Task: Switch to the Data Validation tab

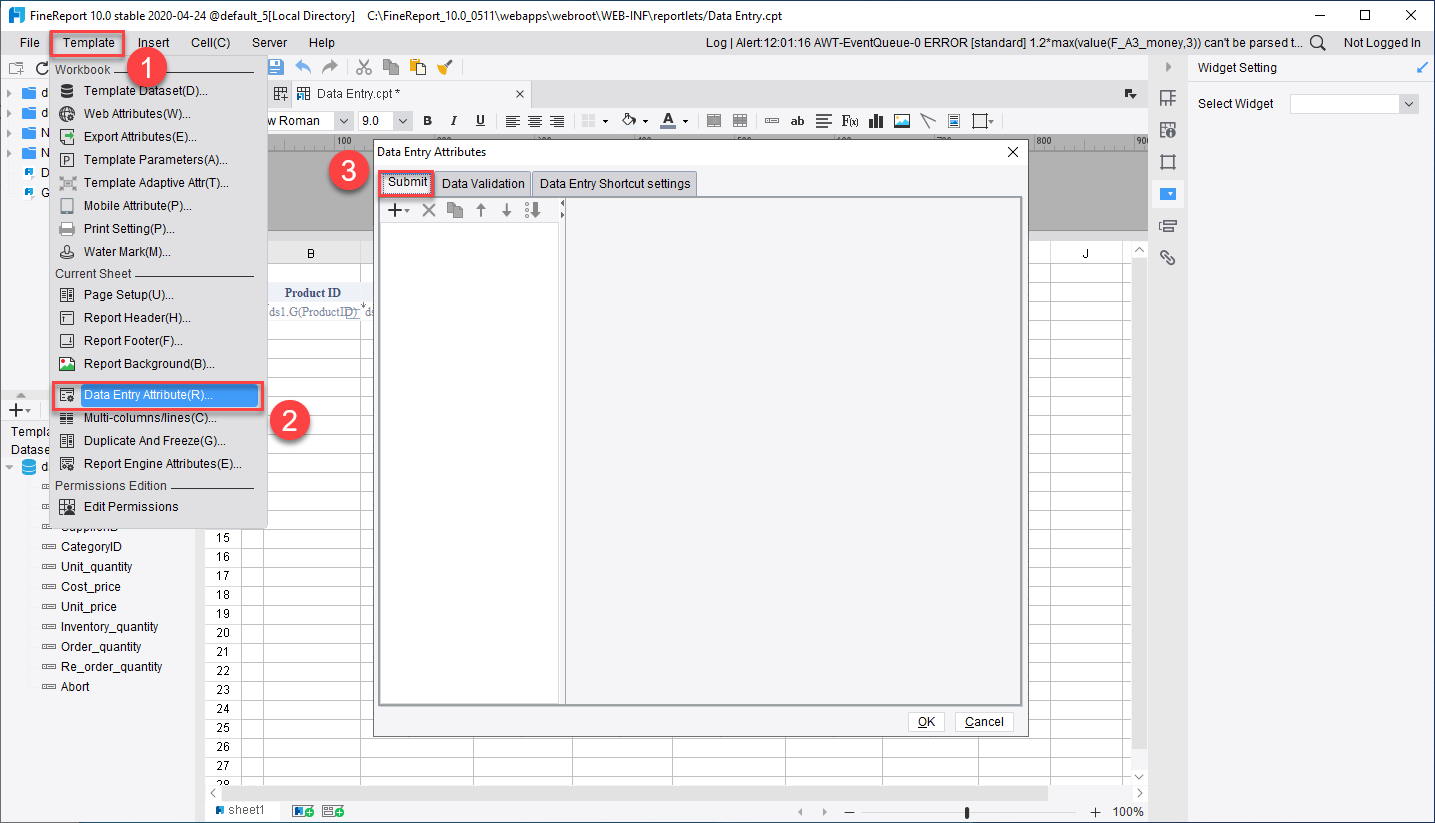Action: (483, 183)
